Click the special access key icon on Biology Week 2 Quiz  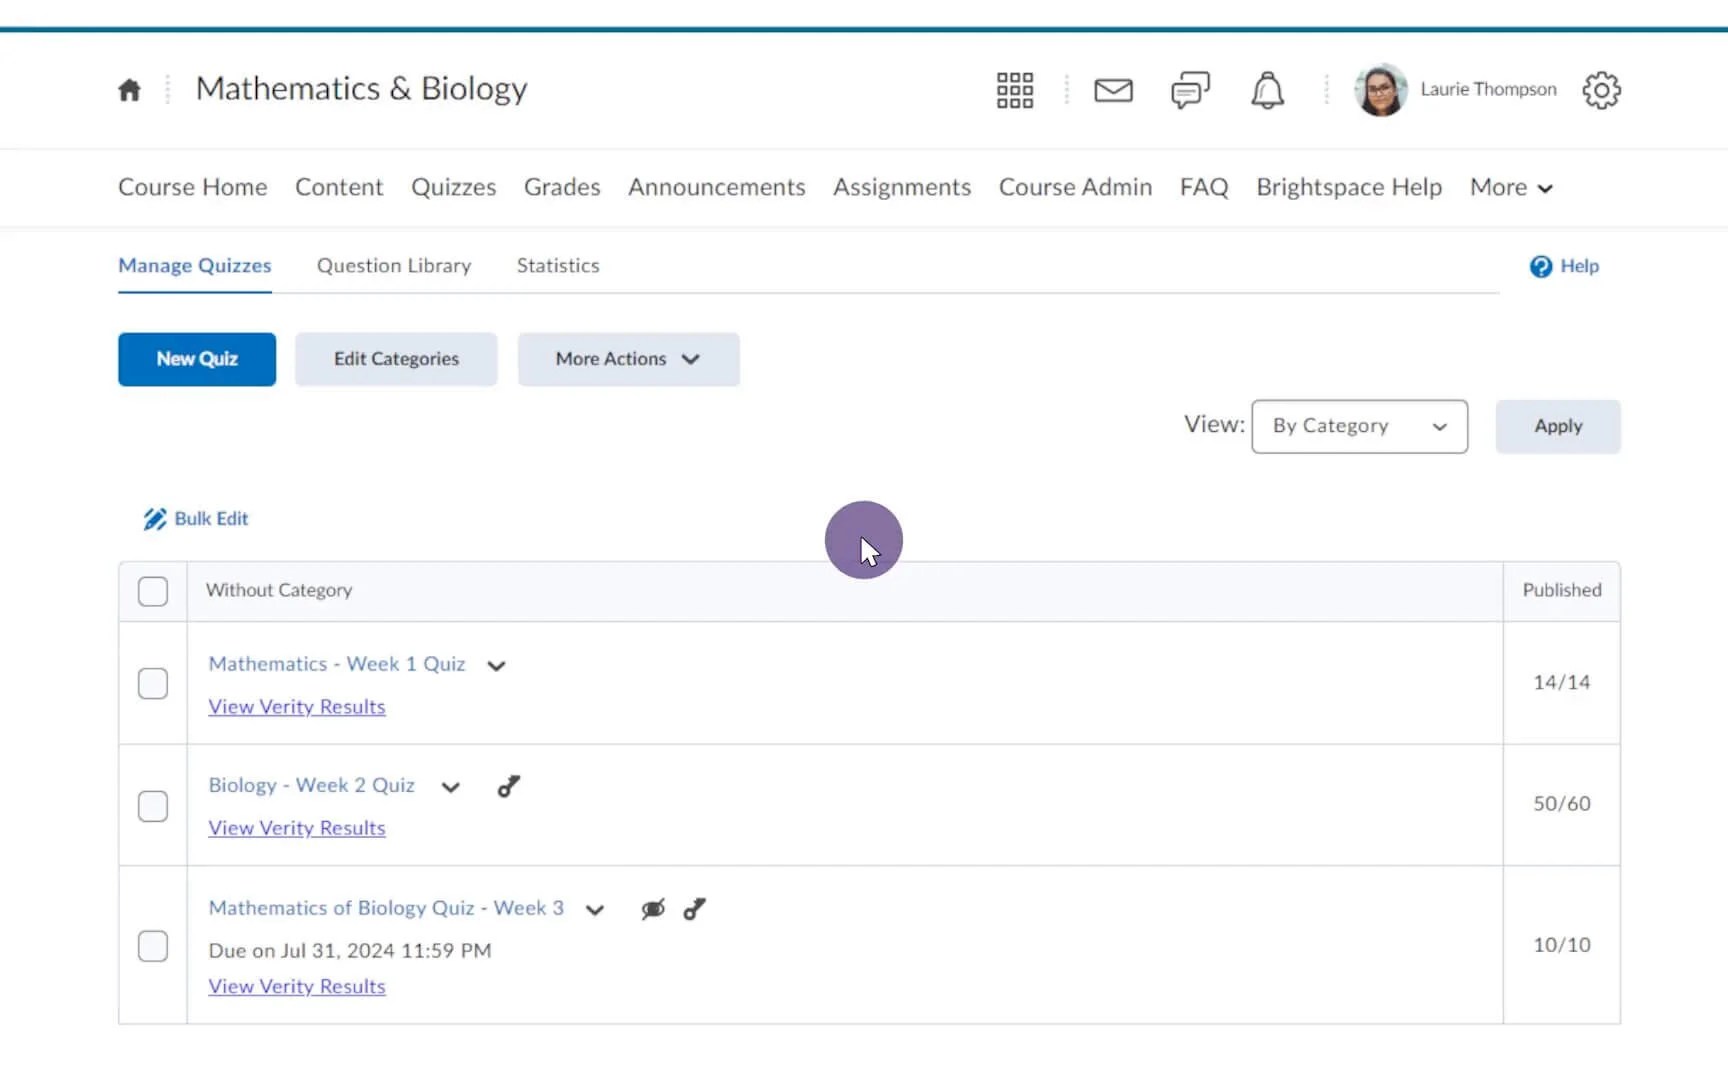pyautogui.click(x=509, y=786)
